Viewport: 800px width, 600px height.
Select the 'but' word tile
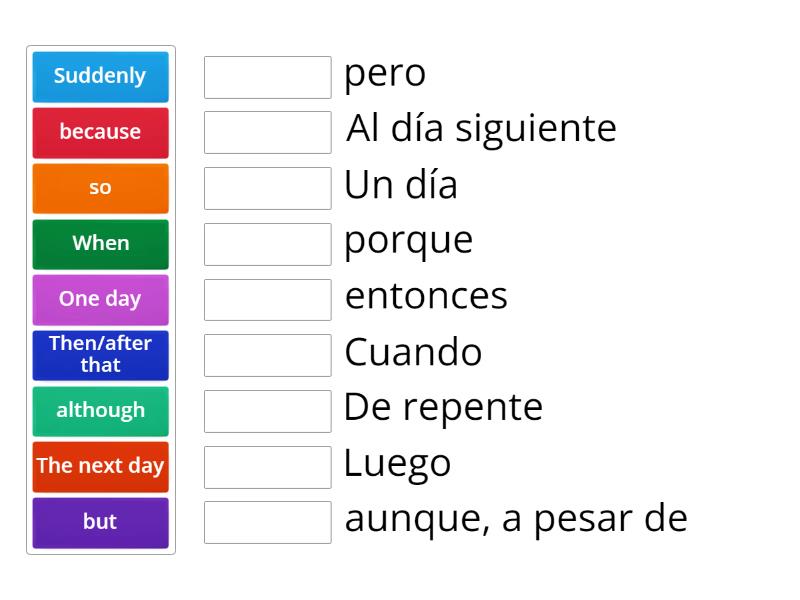tap(100, 523)
